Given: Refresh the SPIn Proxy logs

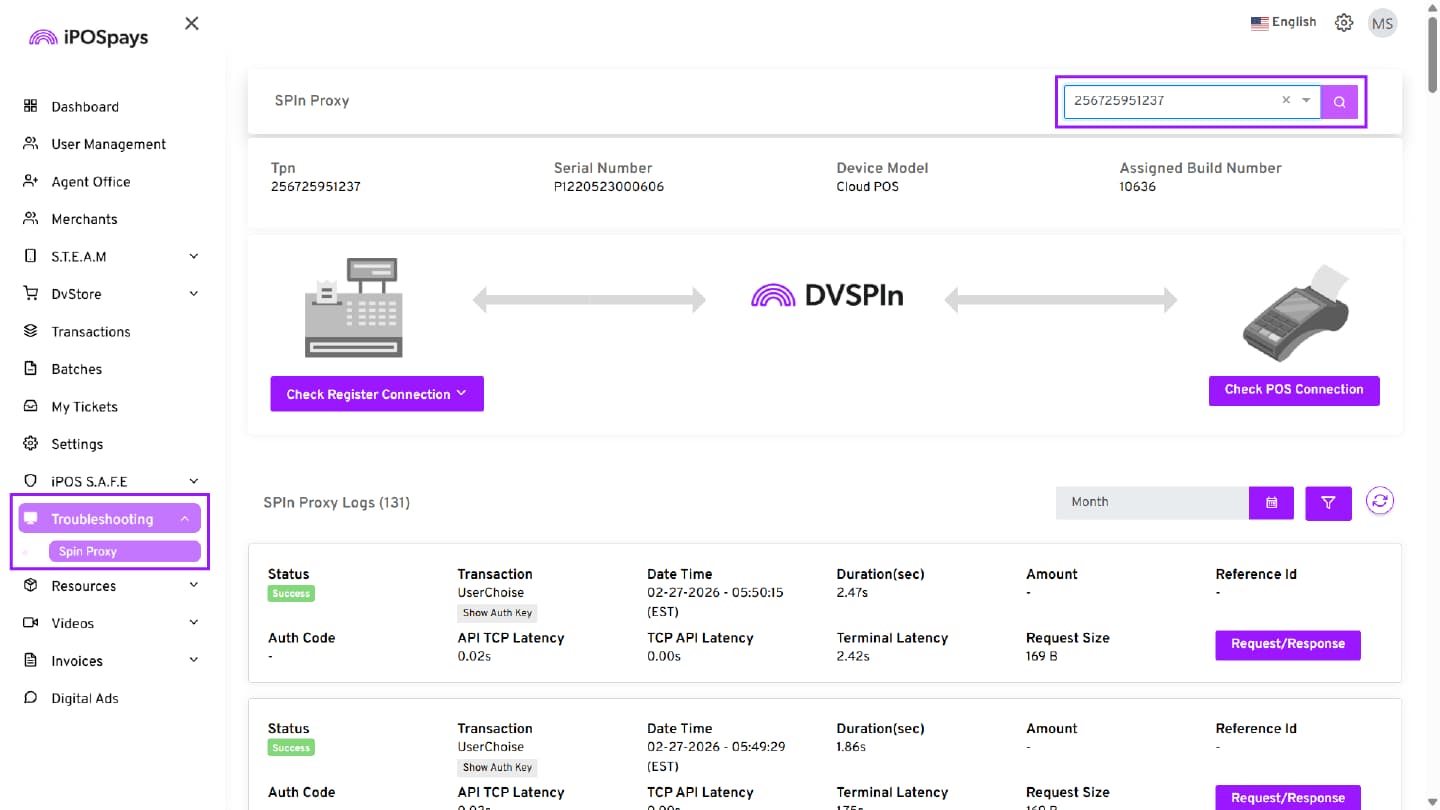Looking at the screenshot, I should coord(1380,502).
